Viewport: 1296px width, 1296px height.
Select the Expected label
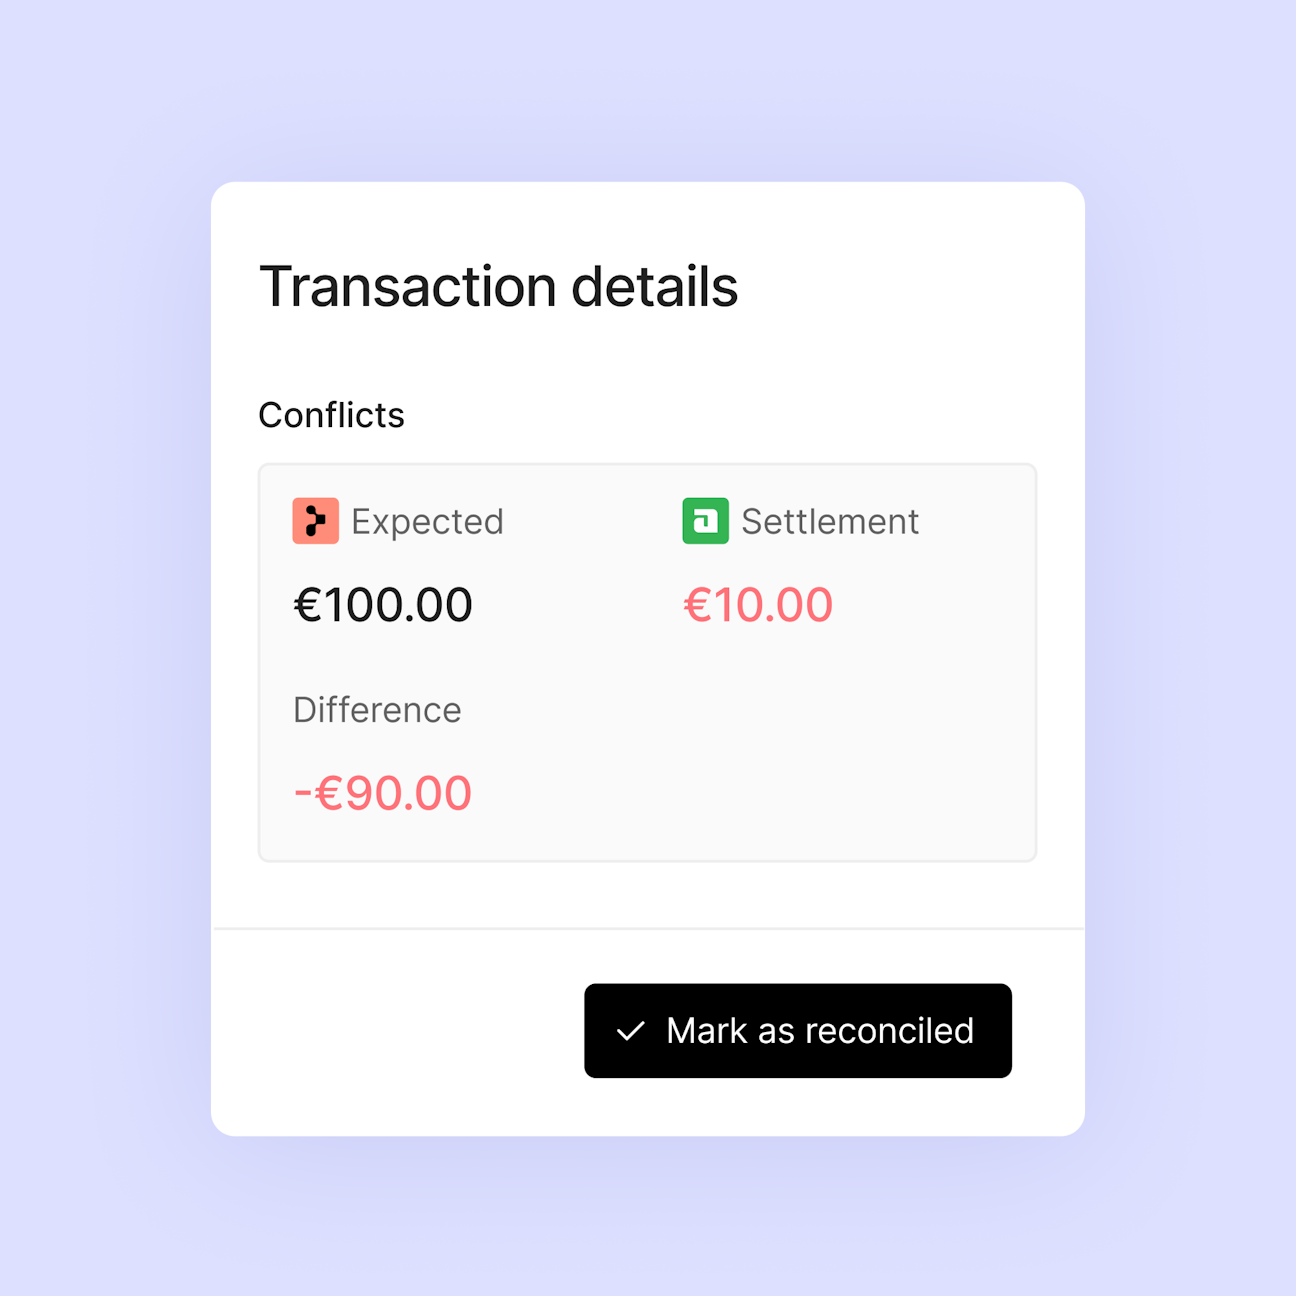(x=427, y=522)
